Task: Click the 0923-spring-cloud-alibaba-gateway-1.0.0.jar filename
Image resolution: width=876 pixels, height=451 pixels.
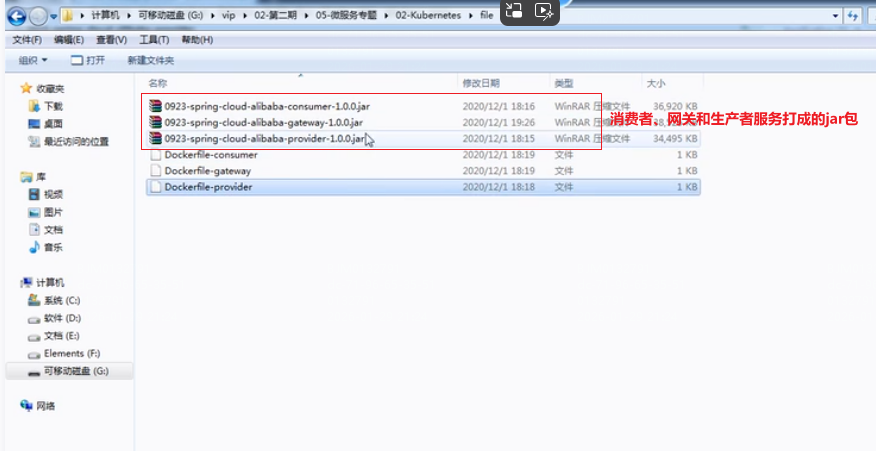Action: (x=264, y=122)
